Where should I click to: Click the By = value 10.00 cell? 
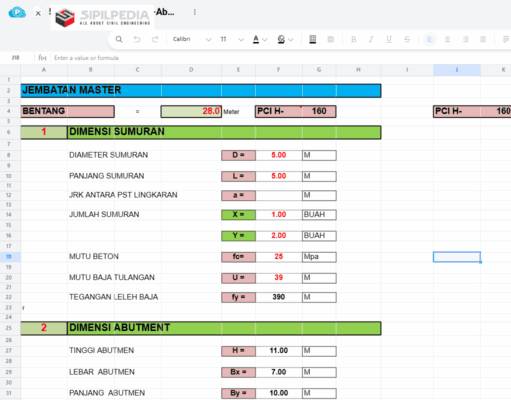click(279, 393)
